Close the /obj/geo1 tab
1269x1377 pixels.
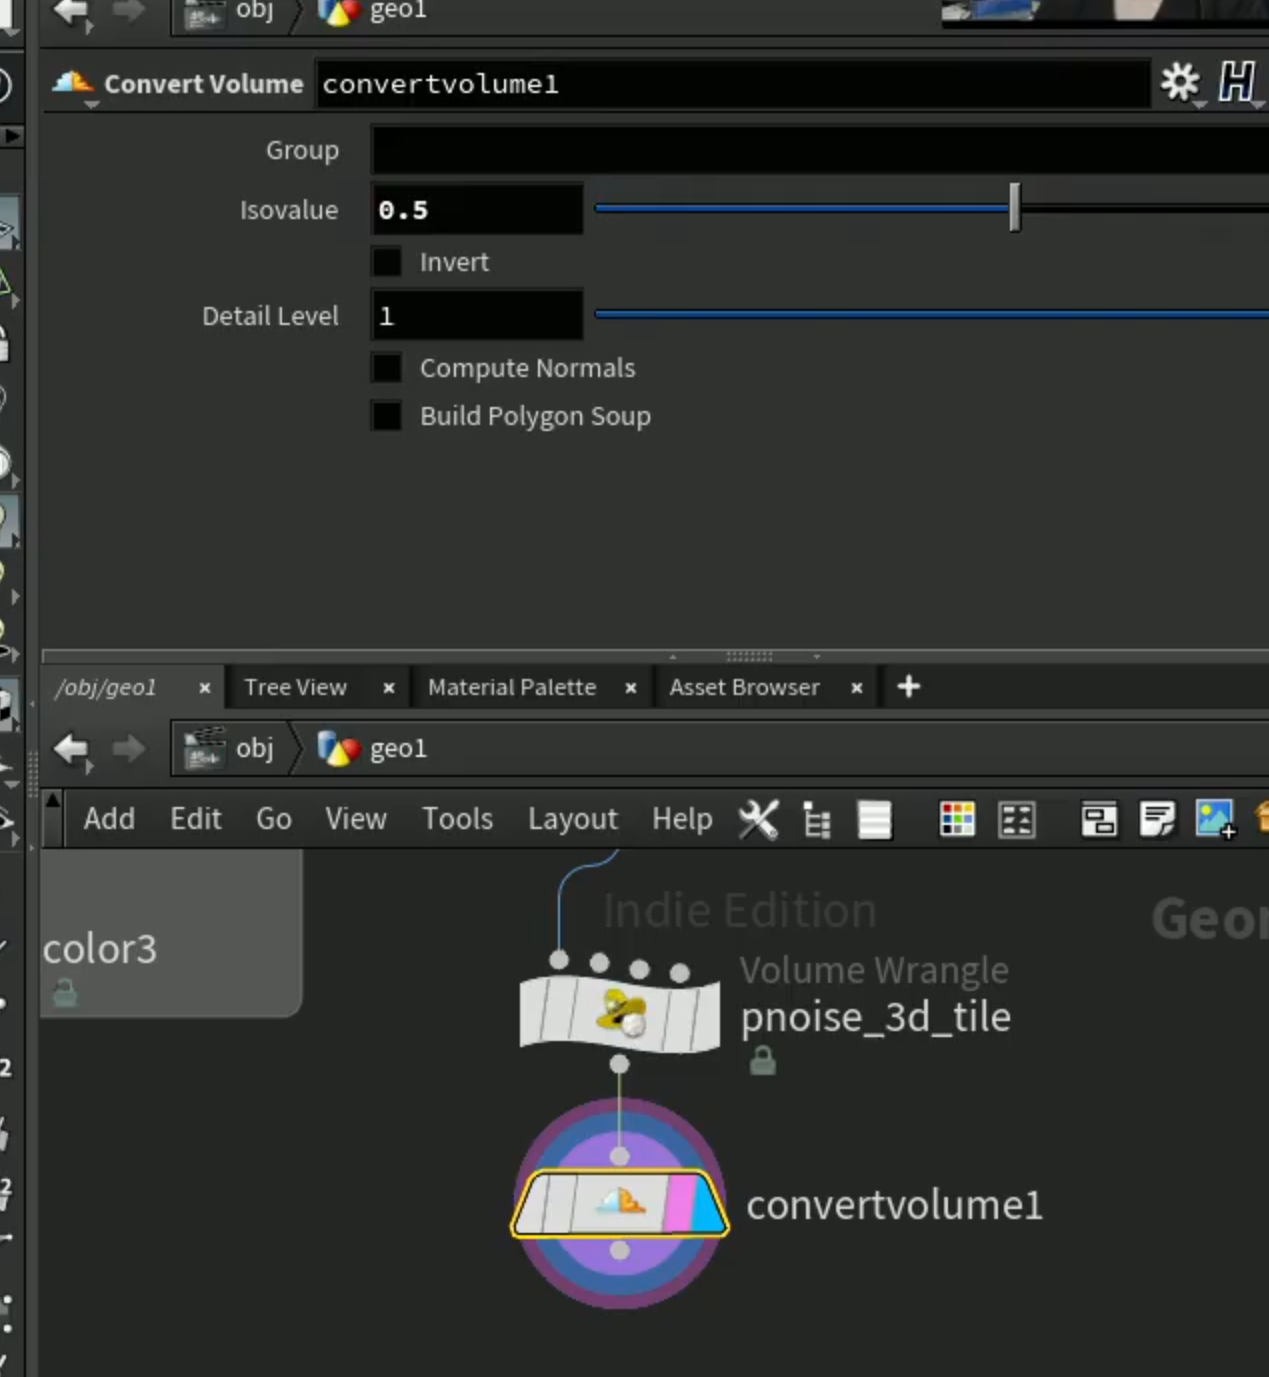coord(205,688)
